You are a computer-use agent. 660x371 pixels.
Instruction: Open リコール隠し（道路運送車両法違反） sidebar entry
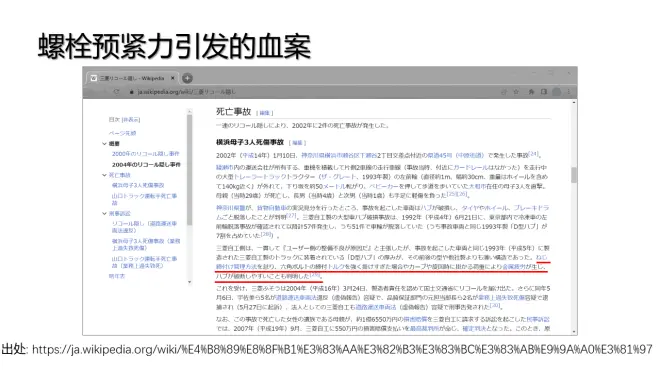click(144, 227)
